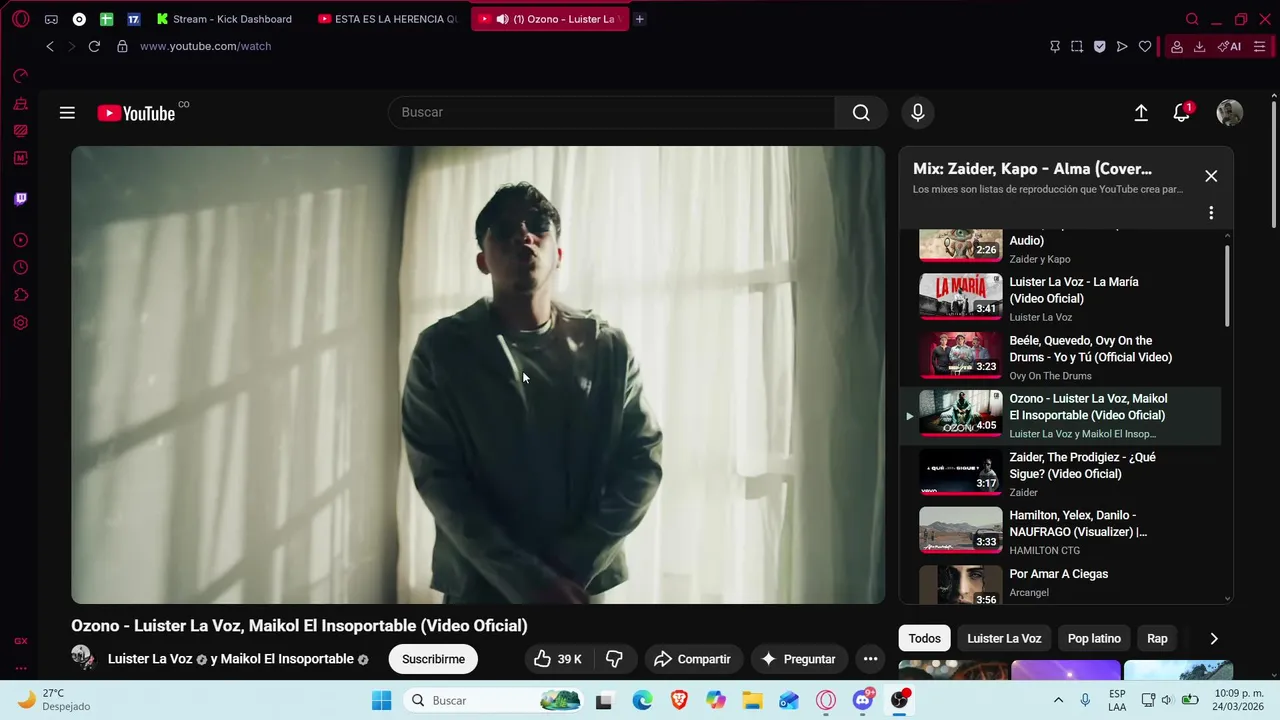Open YouTube notifications bell
Viewport: 1280px width, 720px height.
coord(1182,112)
